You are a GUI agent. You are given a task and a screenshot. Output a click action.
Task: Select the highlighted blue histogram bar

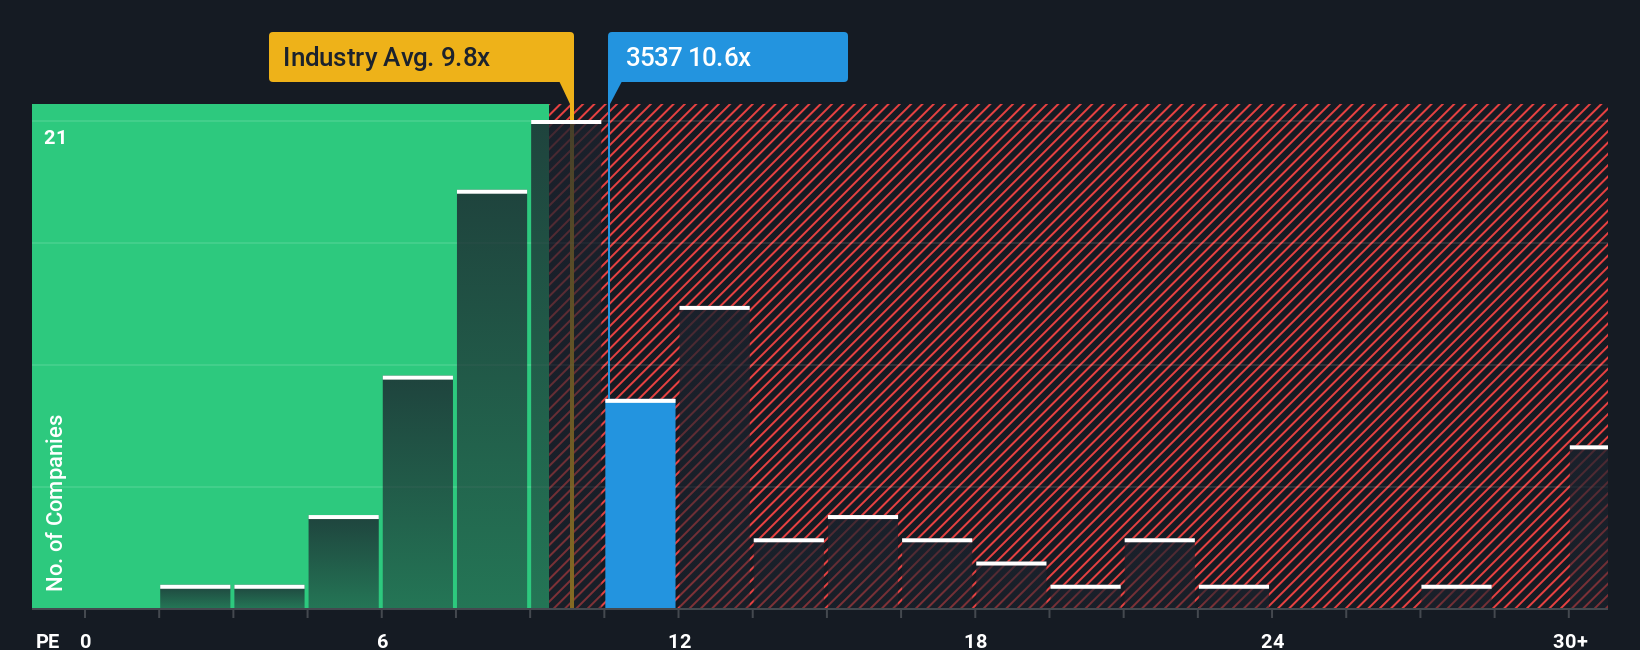click(640, 504)
